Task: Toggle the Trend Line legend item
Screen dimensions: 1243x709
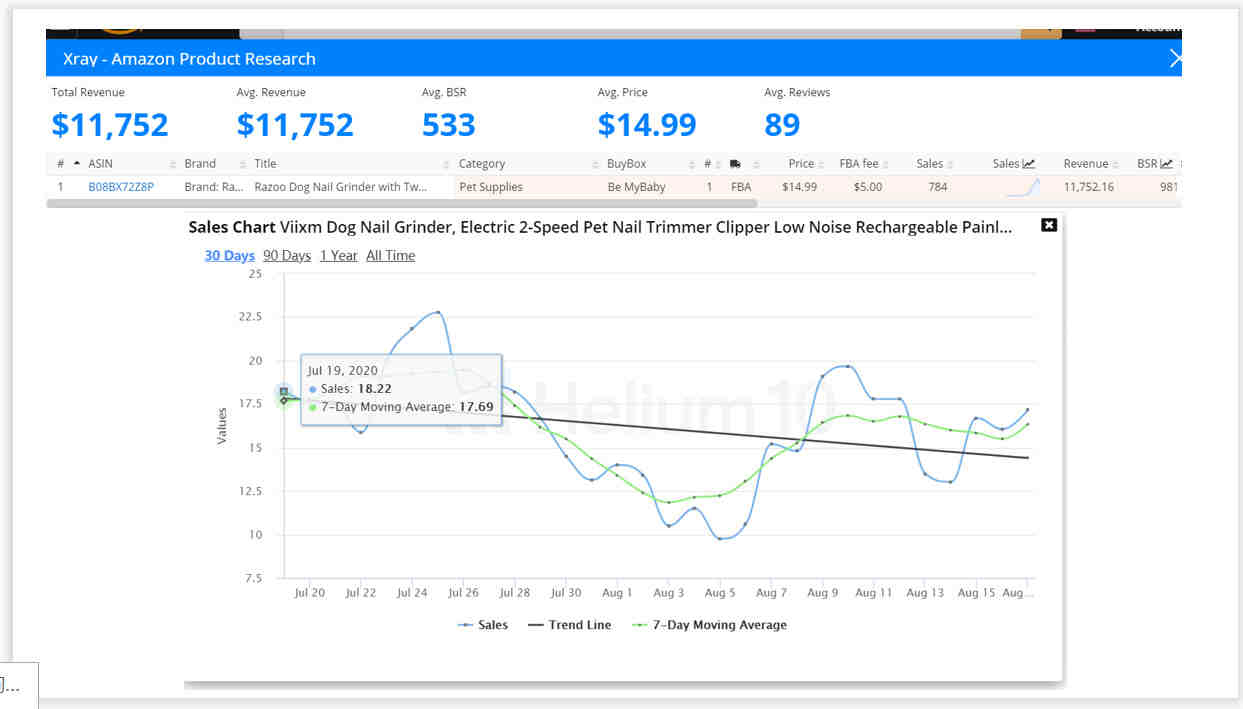Action: point(569,625)
